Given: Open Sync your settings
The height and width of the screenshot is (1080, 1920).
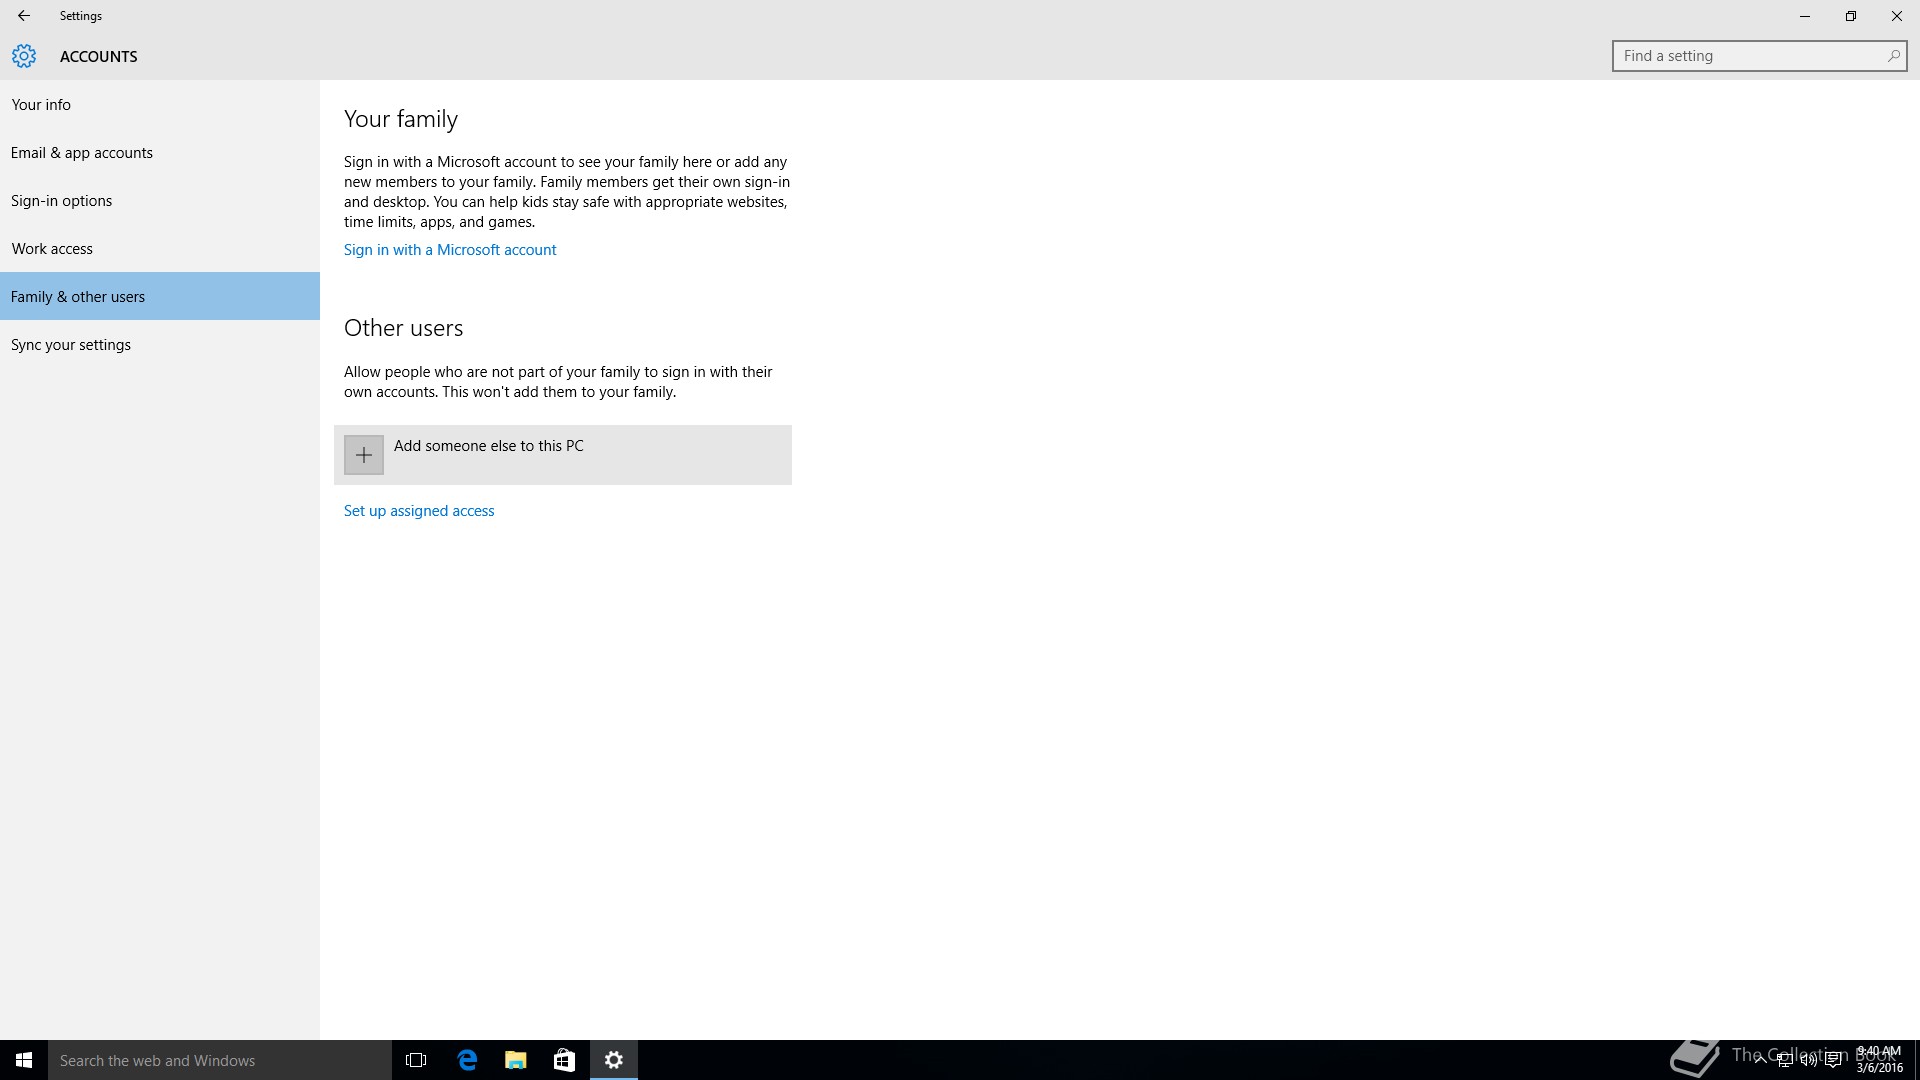Looking at the screenshot, I should 160,344.
